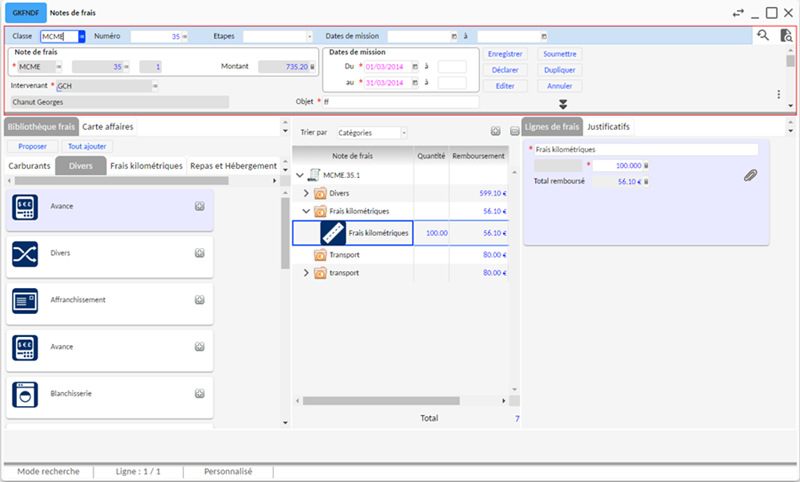Viewport: 800px width, 482px height.
Task: Click the document search icon at top right
Action: point(786,36)
